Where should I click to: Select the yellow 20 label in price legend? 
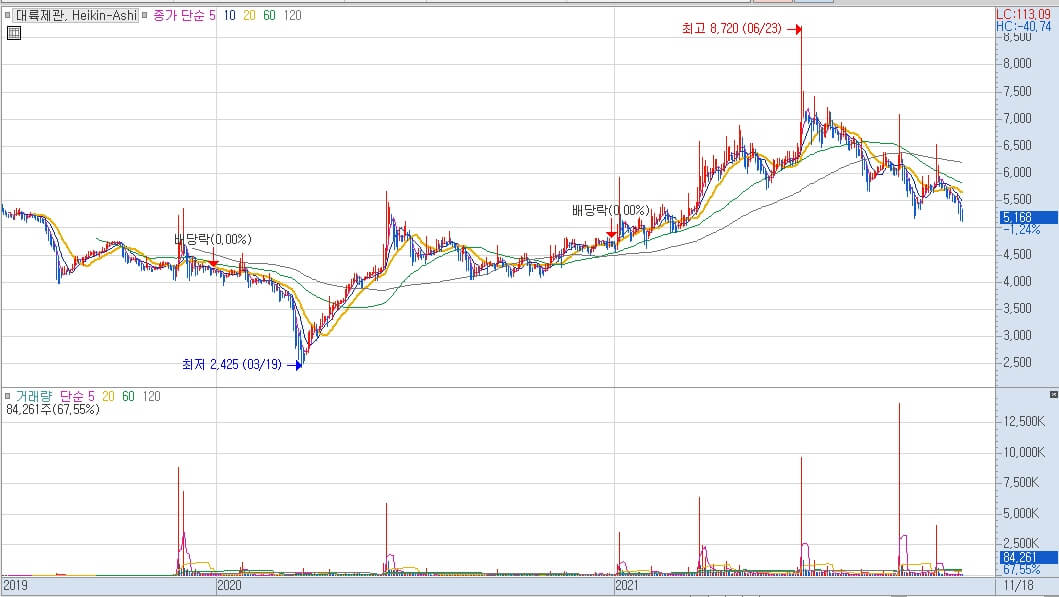(249, 15)
